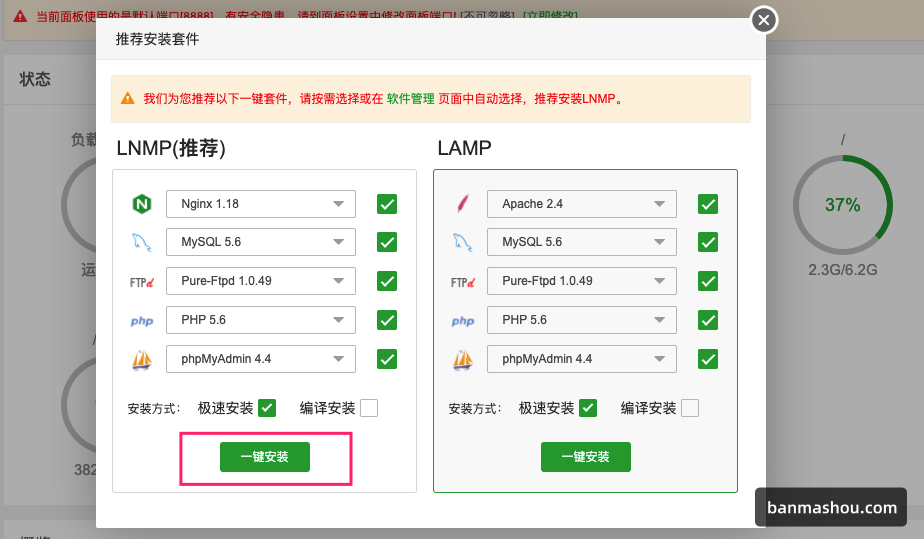
Task: Enable 编译安装 checkbox under LNMP
Action: pyautogui.click(x=369, y=408)
